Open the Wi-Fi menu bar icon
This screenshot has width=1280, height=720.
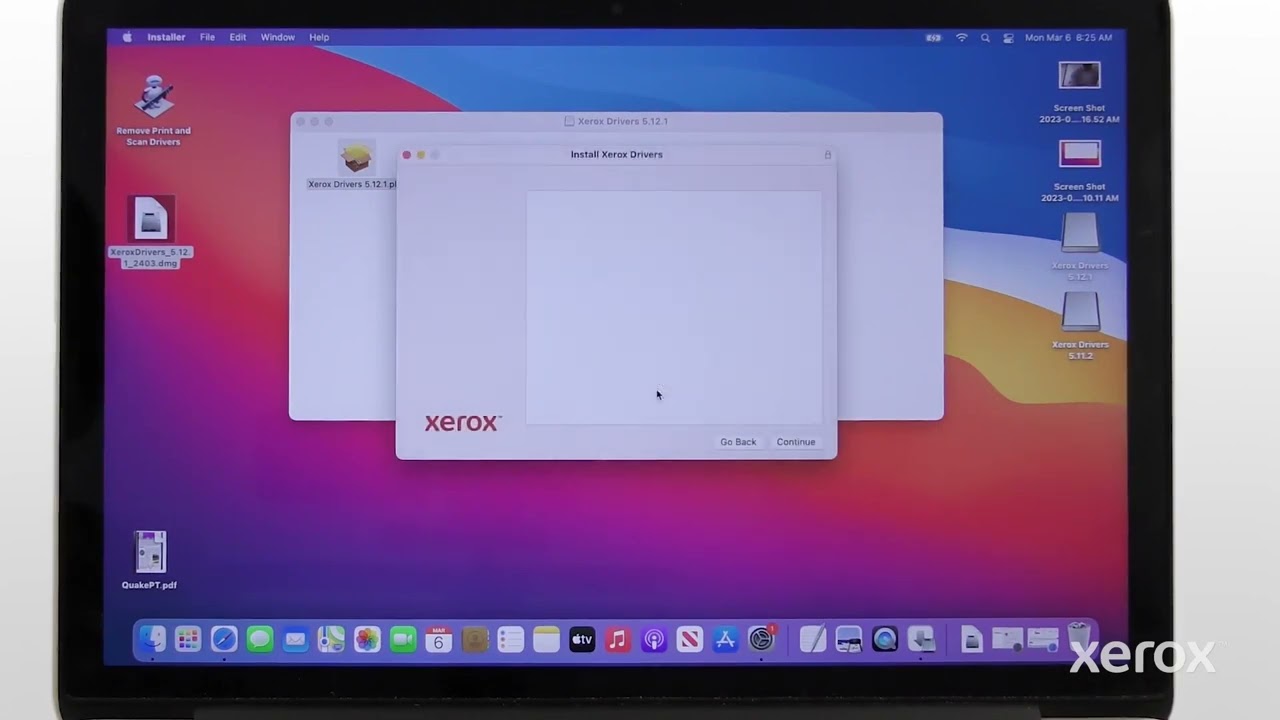[x=962, y=37]
